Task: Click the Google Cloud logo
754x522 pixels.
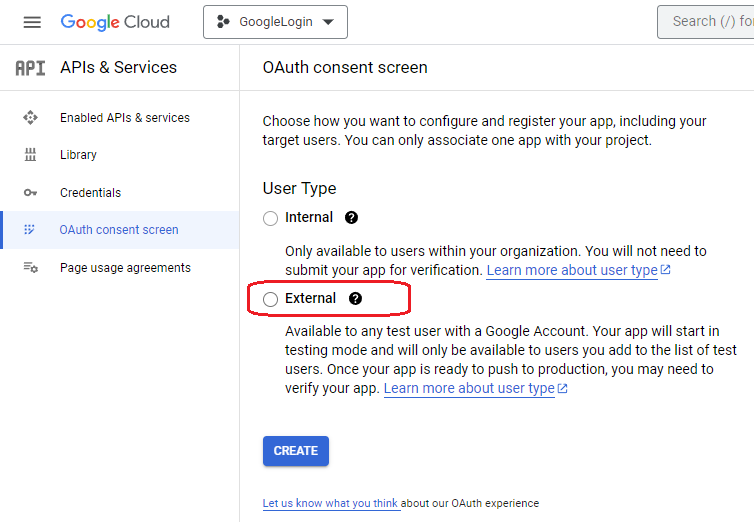Action: (x=115, y=22)
